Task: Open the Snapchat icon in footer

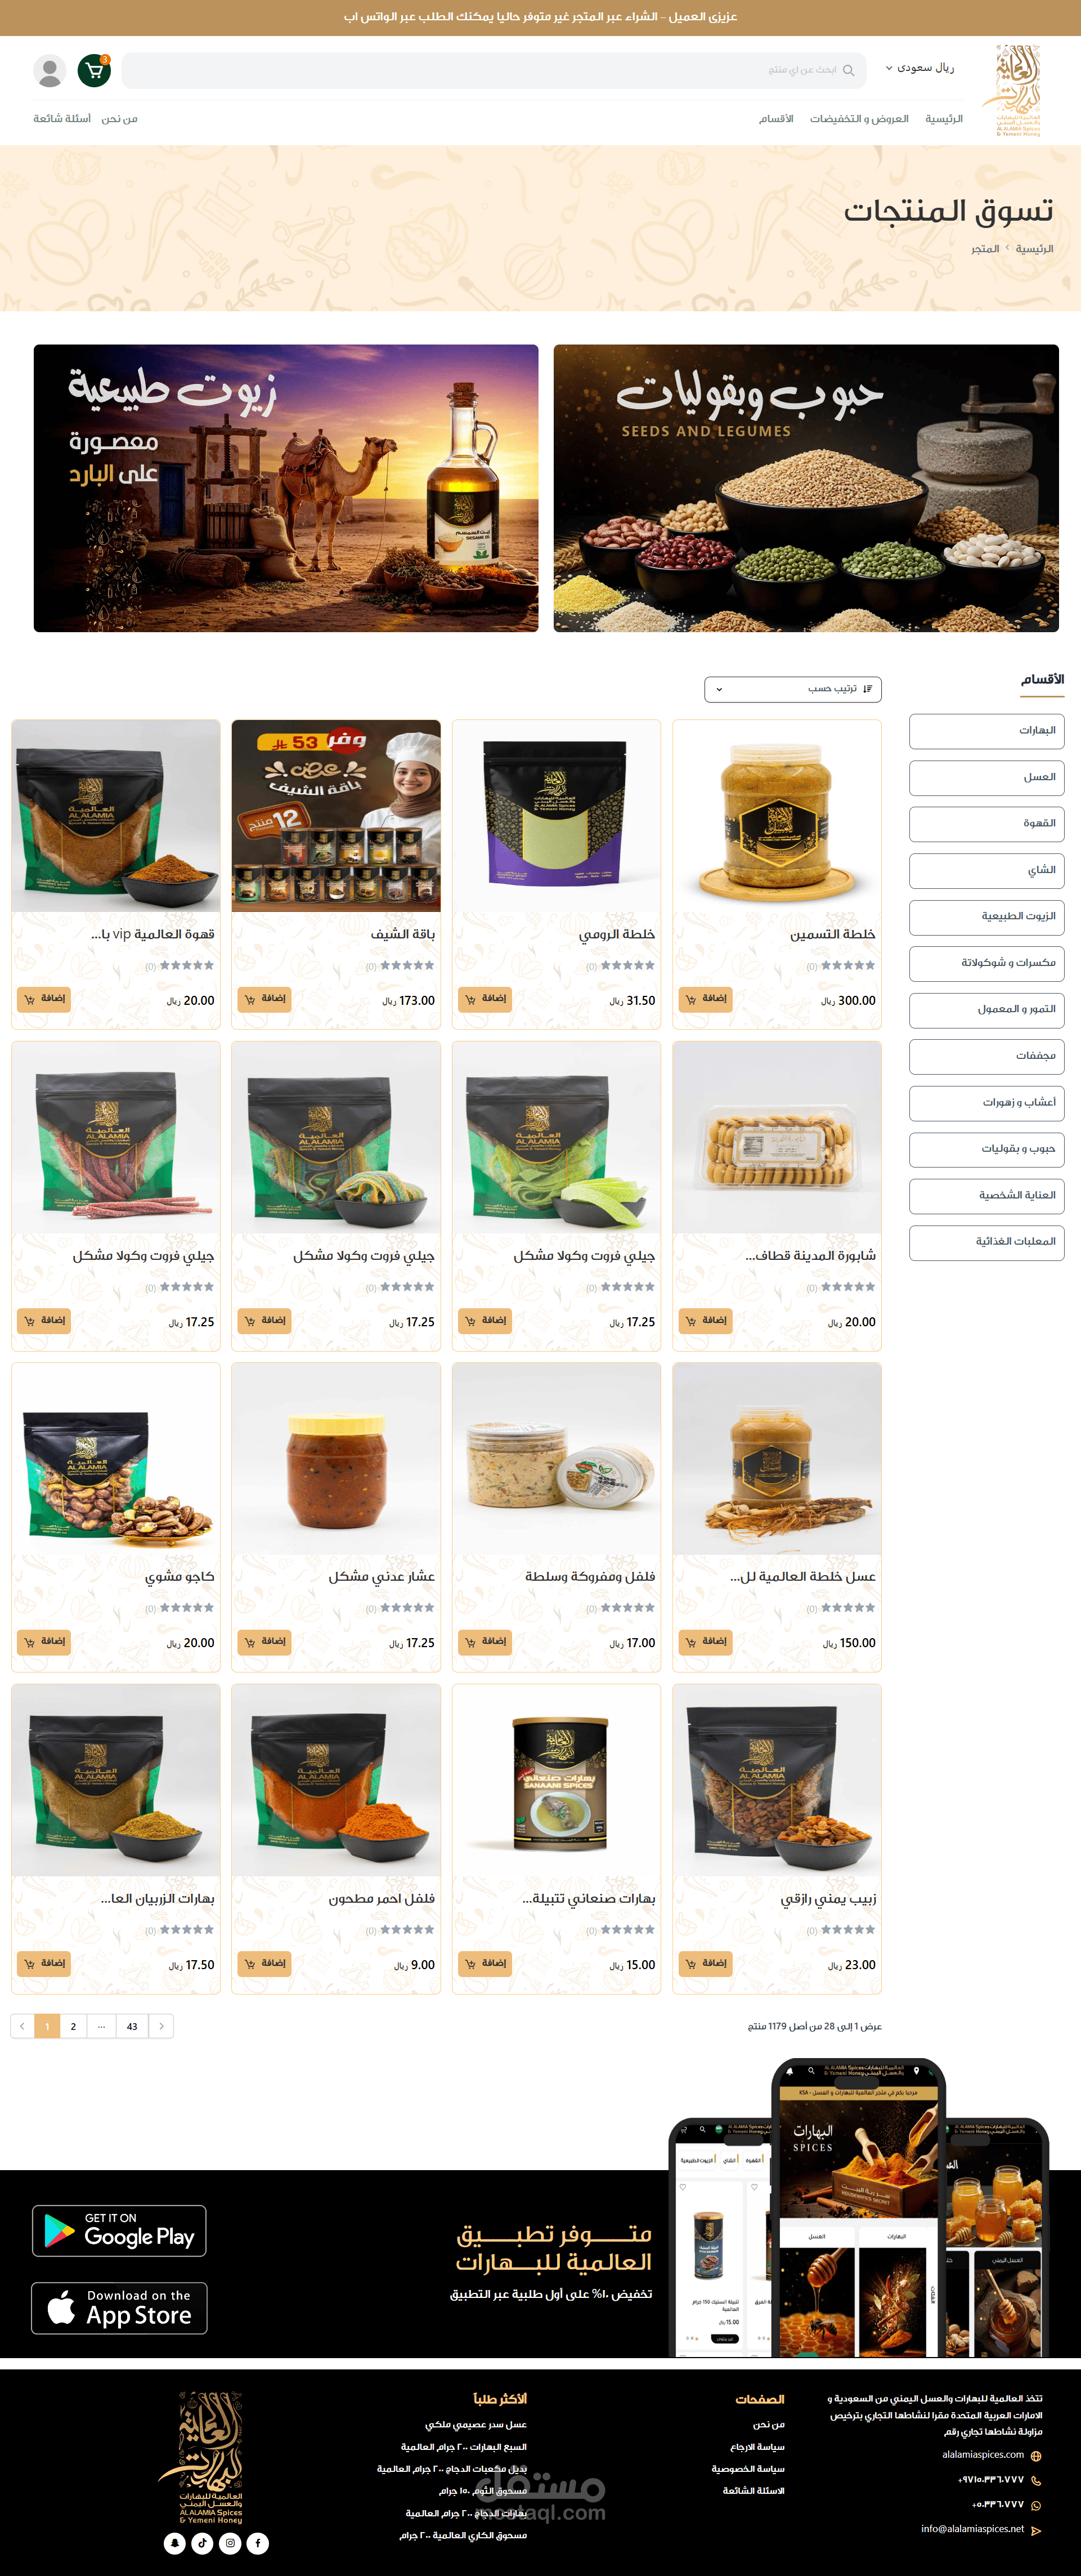Action: (x=175, y=2543)
